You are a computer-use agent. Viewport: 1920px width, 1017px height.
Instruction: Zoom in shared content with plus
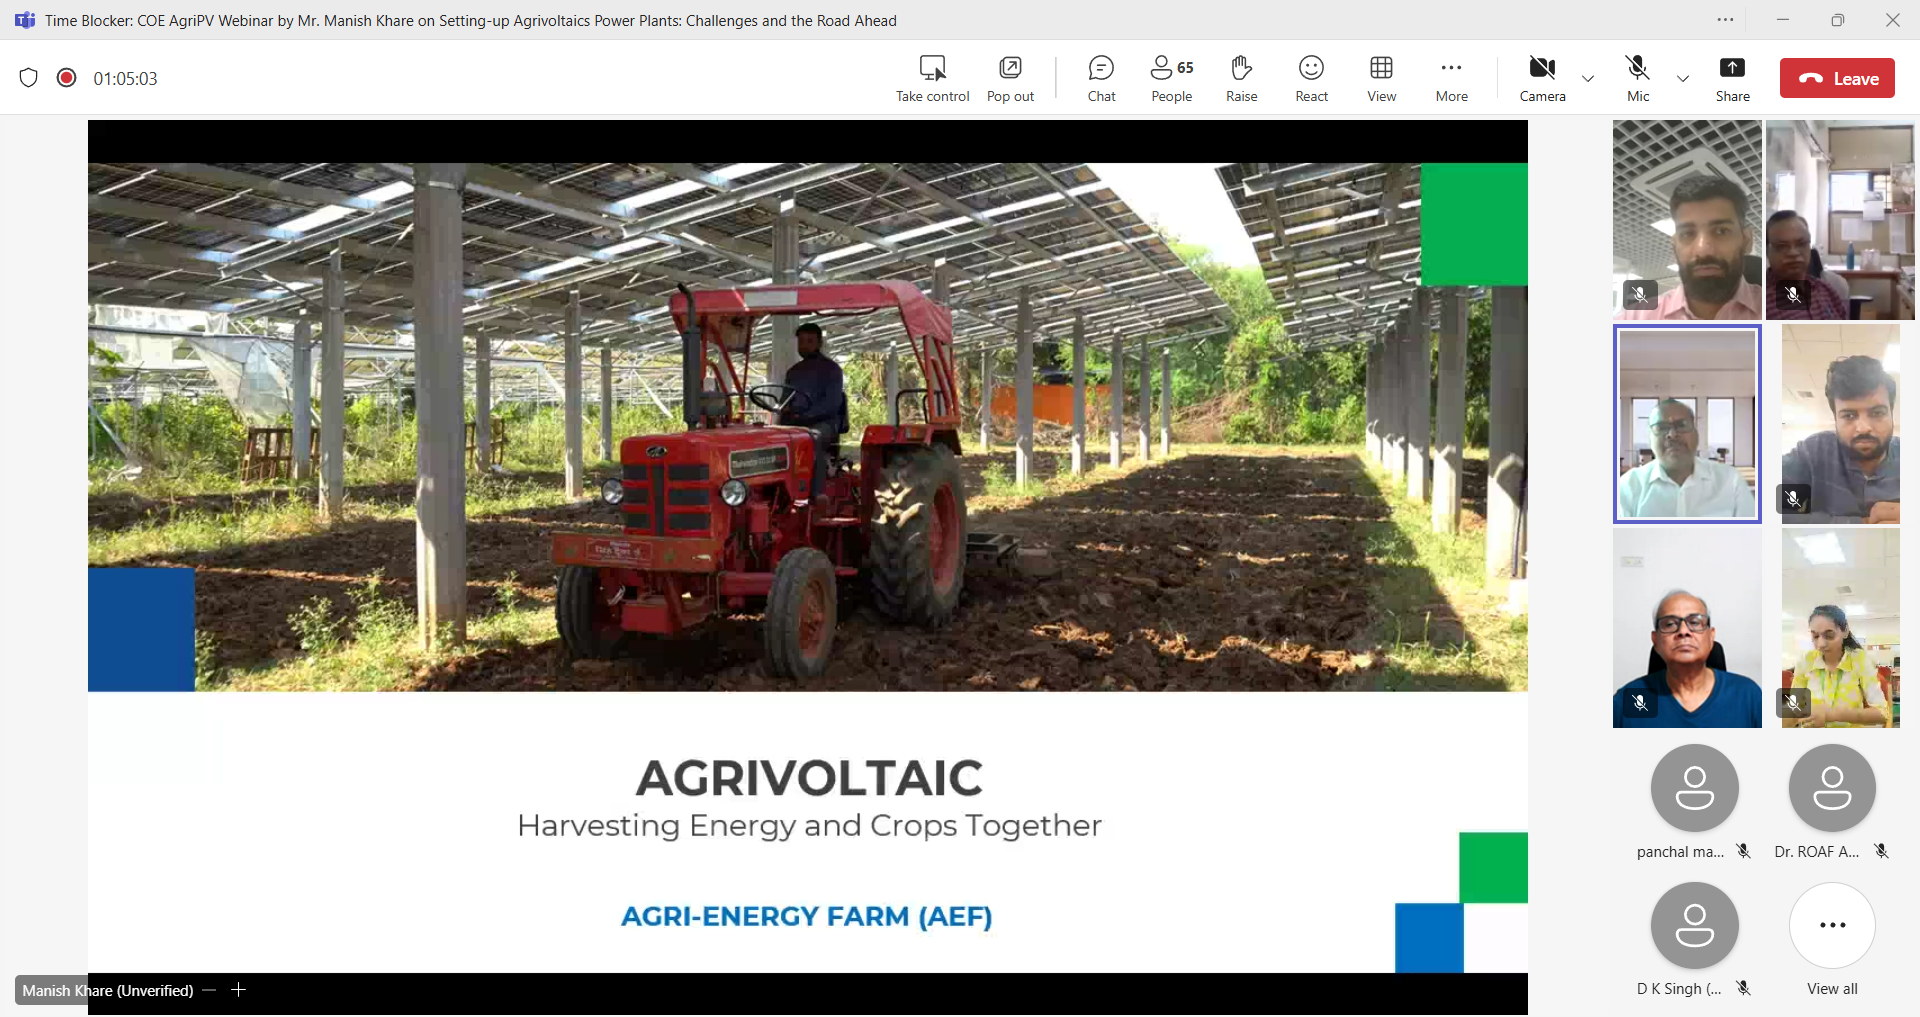238,990
